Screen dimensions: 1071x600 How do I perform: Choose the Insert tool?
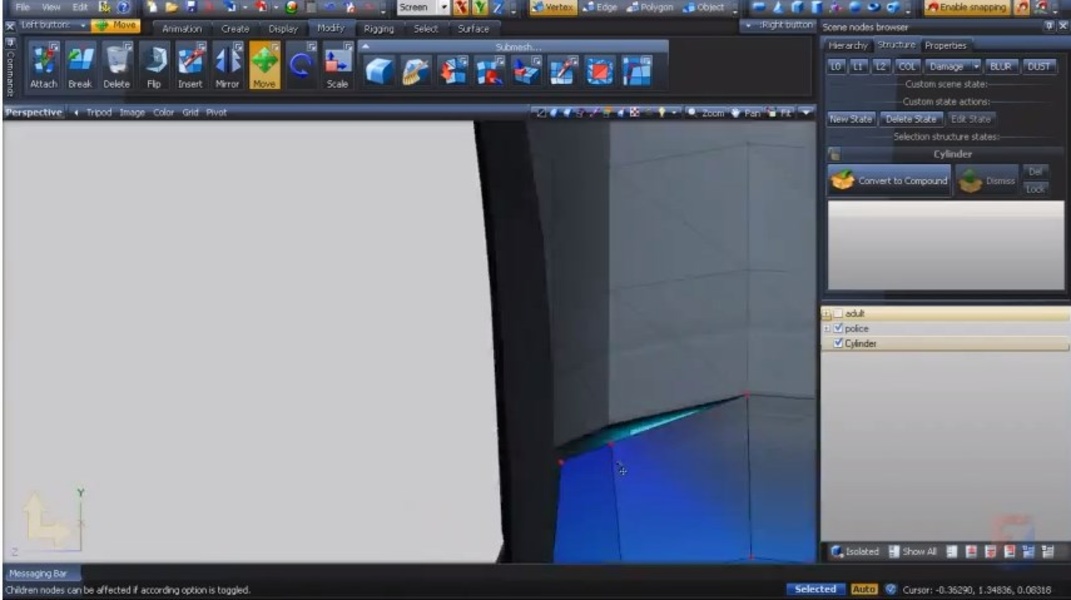click(x=190, y=65)
